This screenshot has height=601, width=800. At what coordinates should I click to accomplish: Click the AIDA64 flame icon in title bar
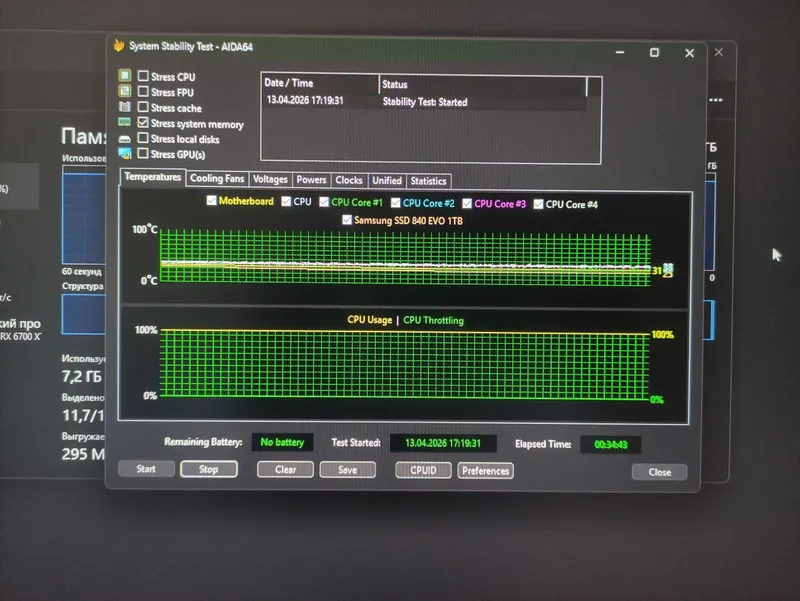(x=119, y=45)
